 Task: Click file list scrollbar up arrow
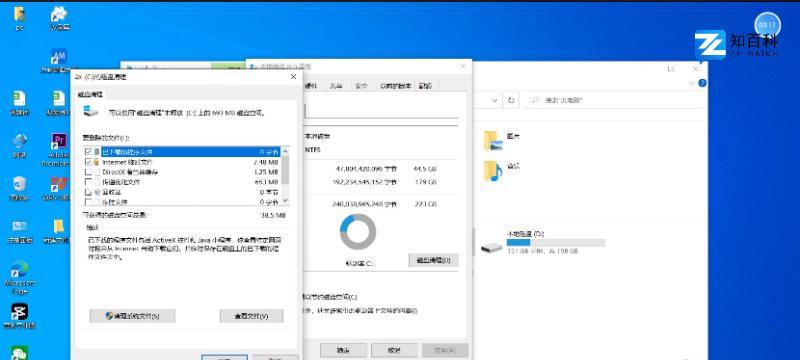pyautogui.click(x=285, y=151)
